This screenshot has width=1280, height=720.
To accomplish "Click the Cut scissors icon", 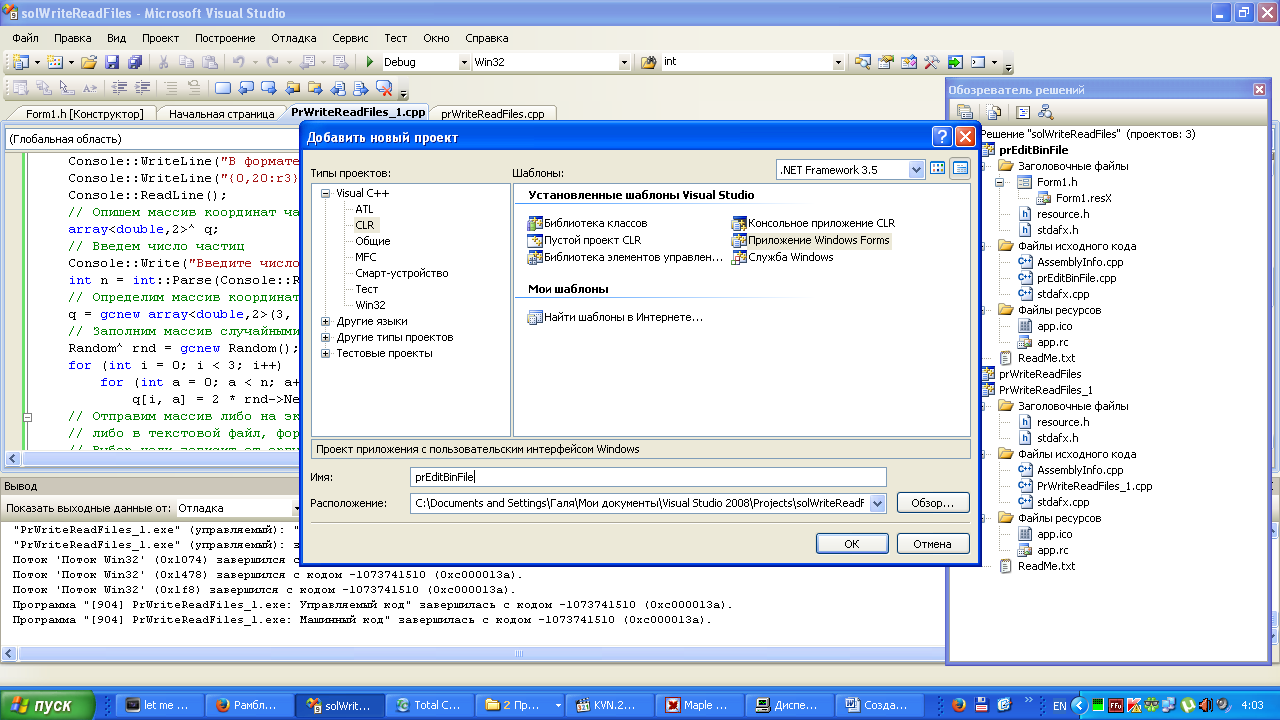I will [163, 62].
